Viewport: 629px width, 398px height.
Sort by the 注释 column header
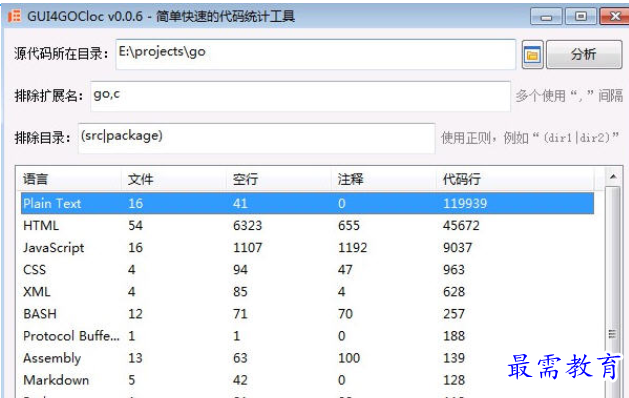(384, 179)
